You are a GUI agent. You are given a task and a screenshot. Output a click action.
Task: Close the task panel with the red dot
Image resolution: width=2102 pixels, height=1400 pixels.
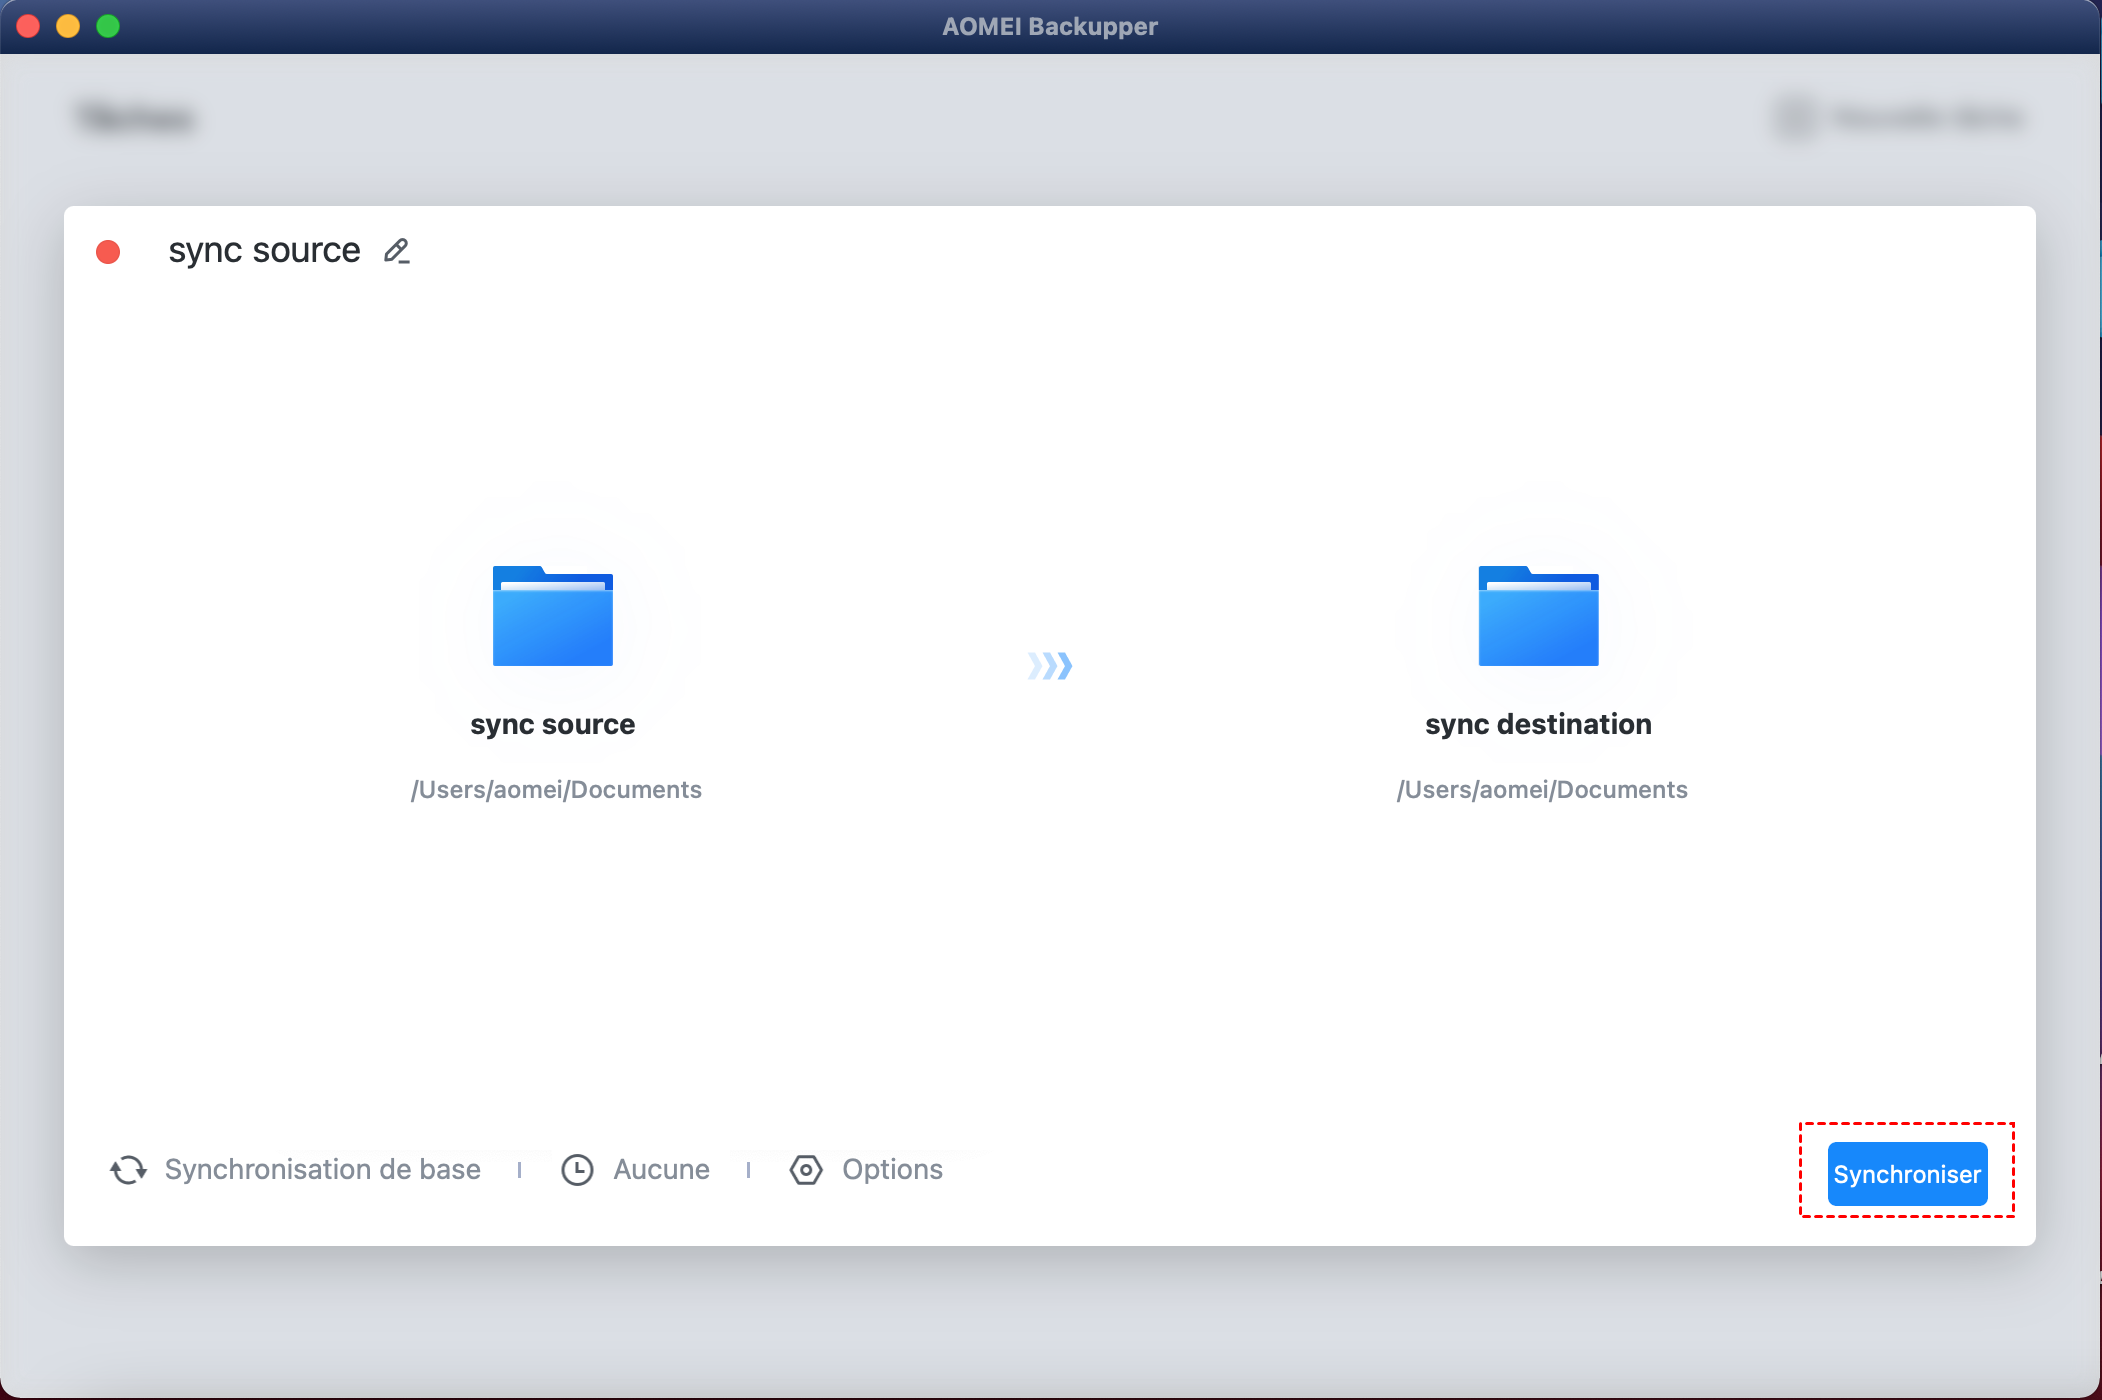point(108,252)
